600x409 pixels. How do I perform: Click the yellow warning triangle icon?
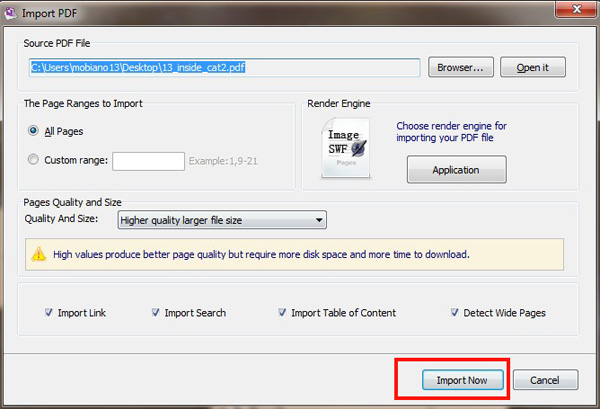point(39,254)
